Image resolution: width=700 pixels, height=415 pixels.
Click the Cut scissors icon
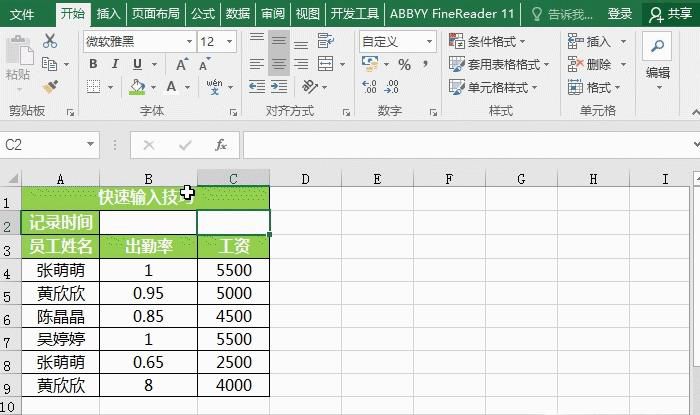[50, 41]
